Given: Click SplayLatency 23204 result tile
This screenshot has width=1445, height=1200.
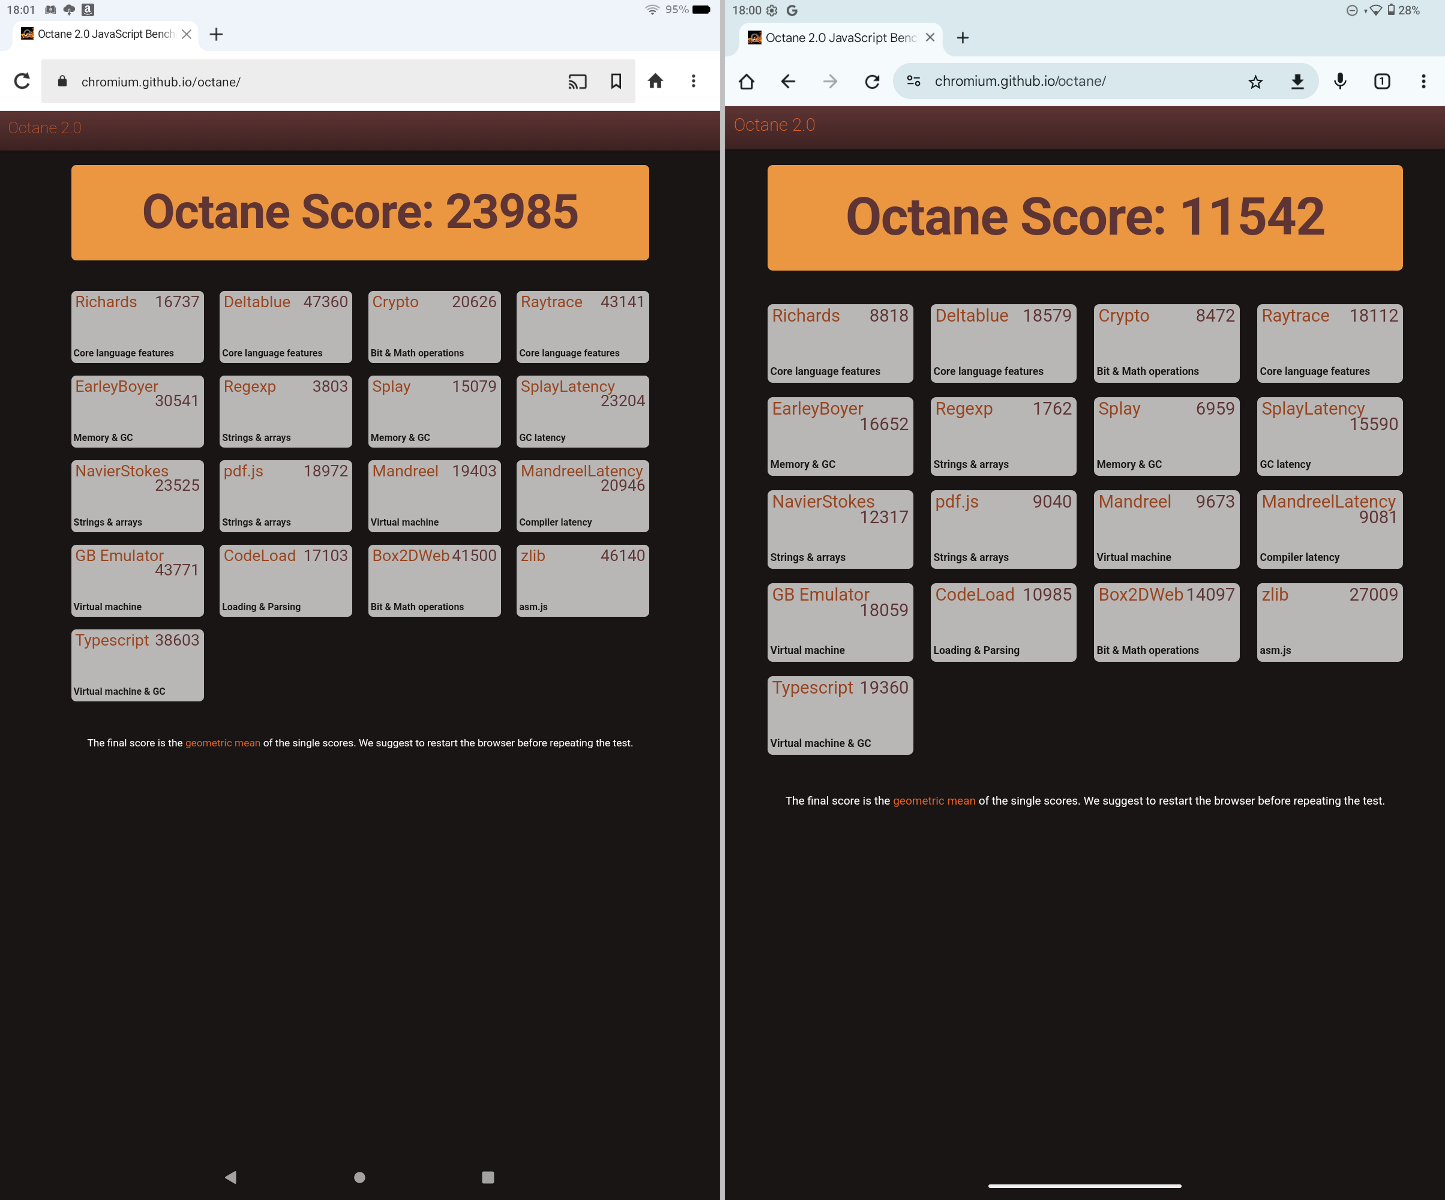Looking at the screenshot, I should (x=583, y=411).
